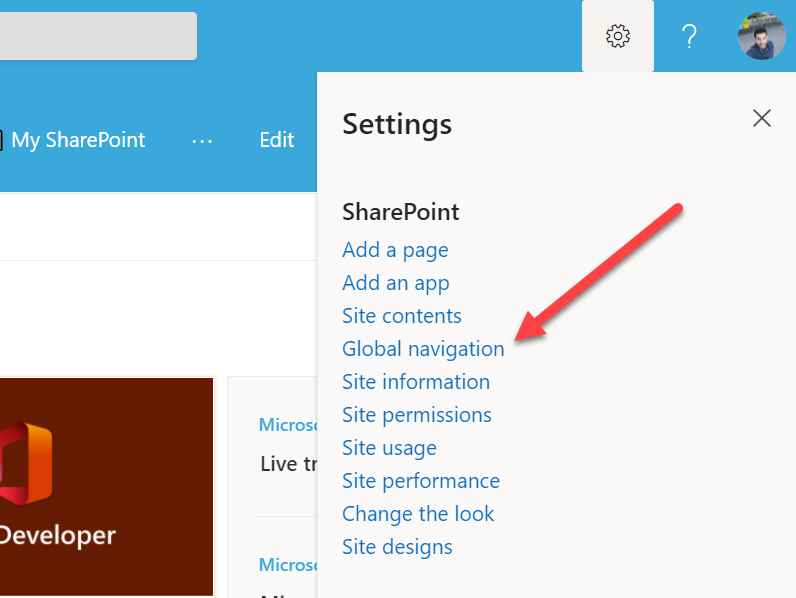Select Change the look
This screenshot has width=796, height=598.
pos(418,514)
